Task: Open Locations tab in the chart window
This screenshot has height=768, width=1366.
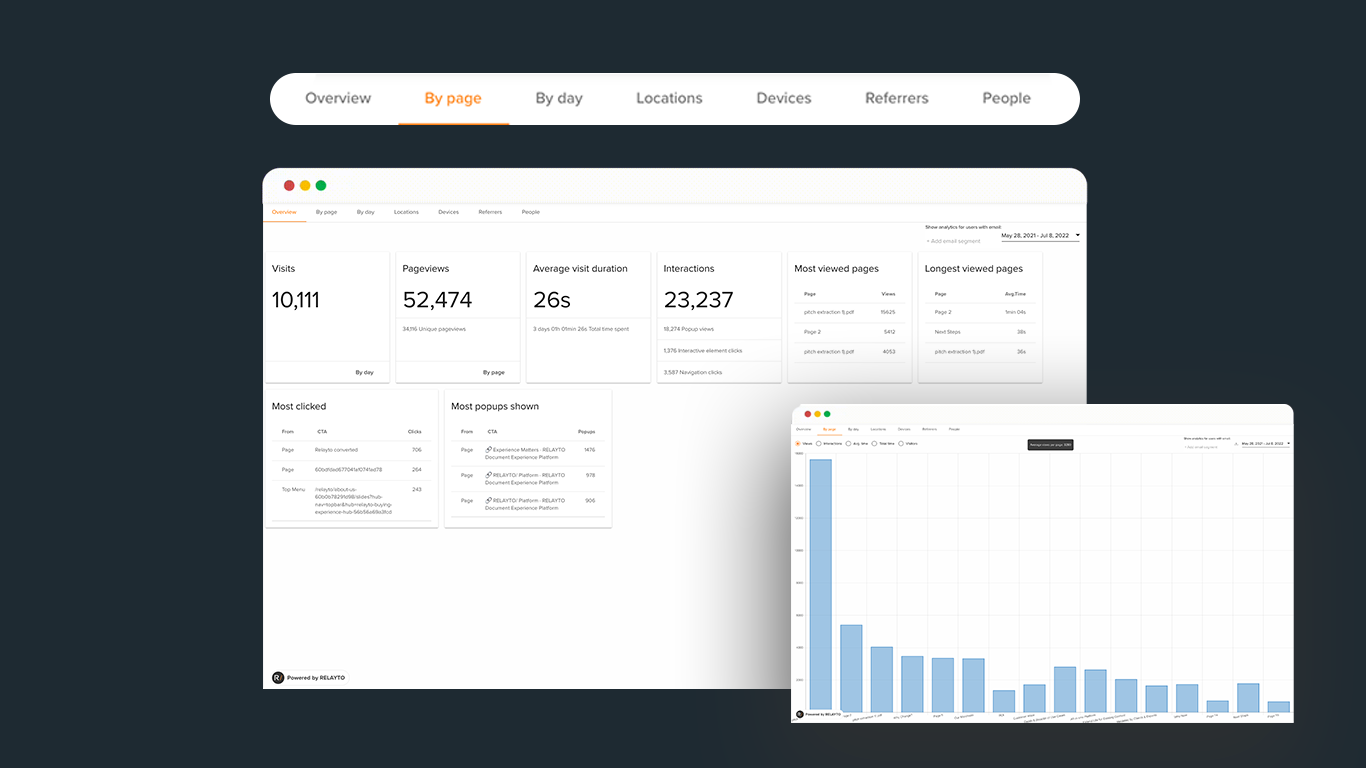Action: pyautogui.click(x=878, y=429)
